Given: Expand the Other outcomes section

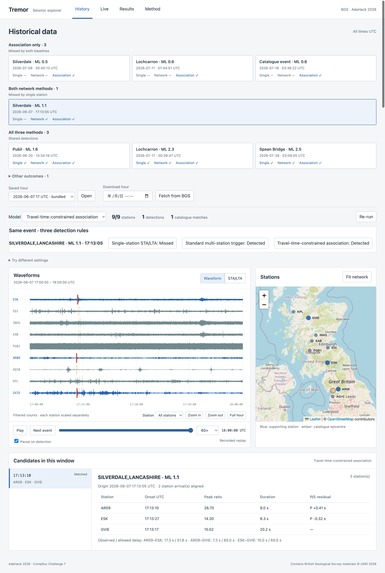Looking at the screenshot, I should (x=28, y=176).
